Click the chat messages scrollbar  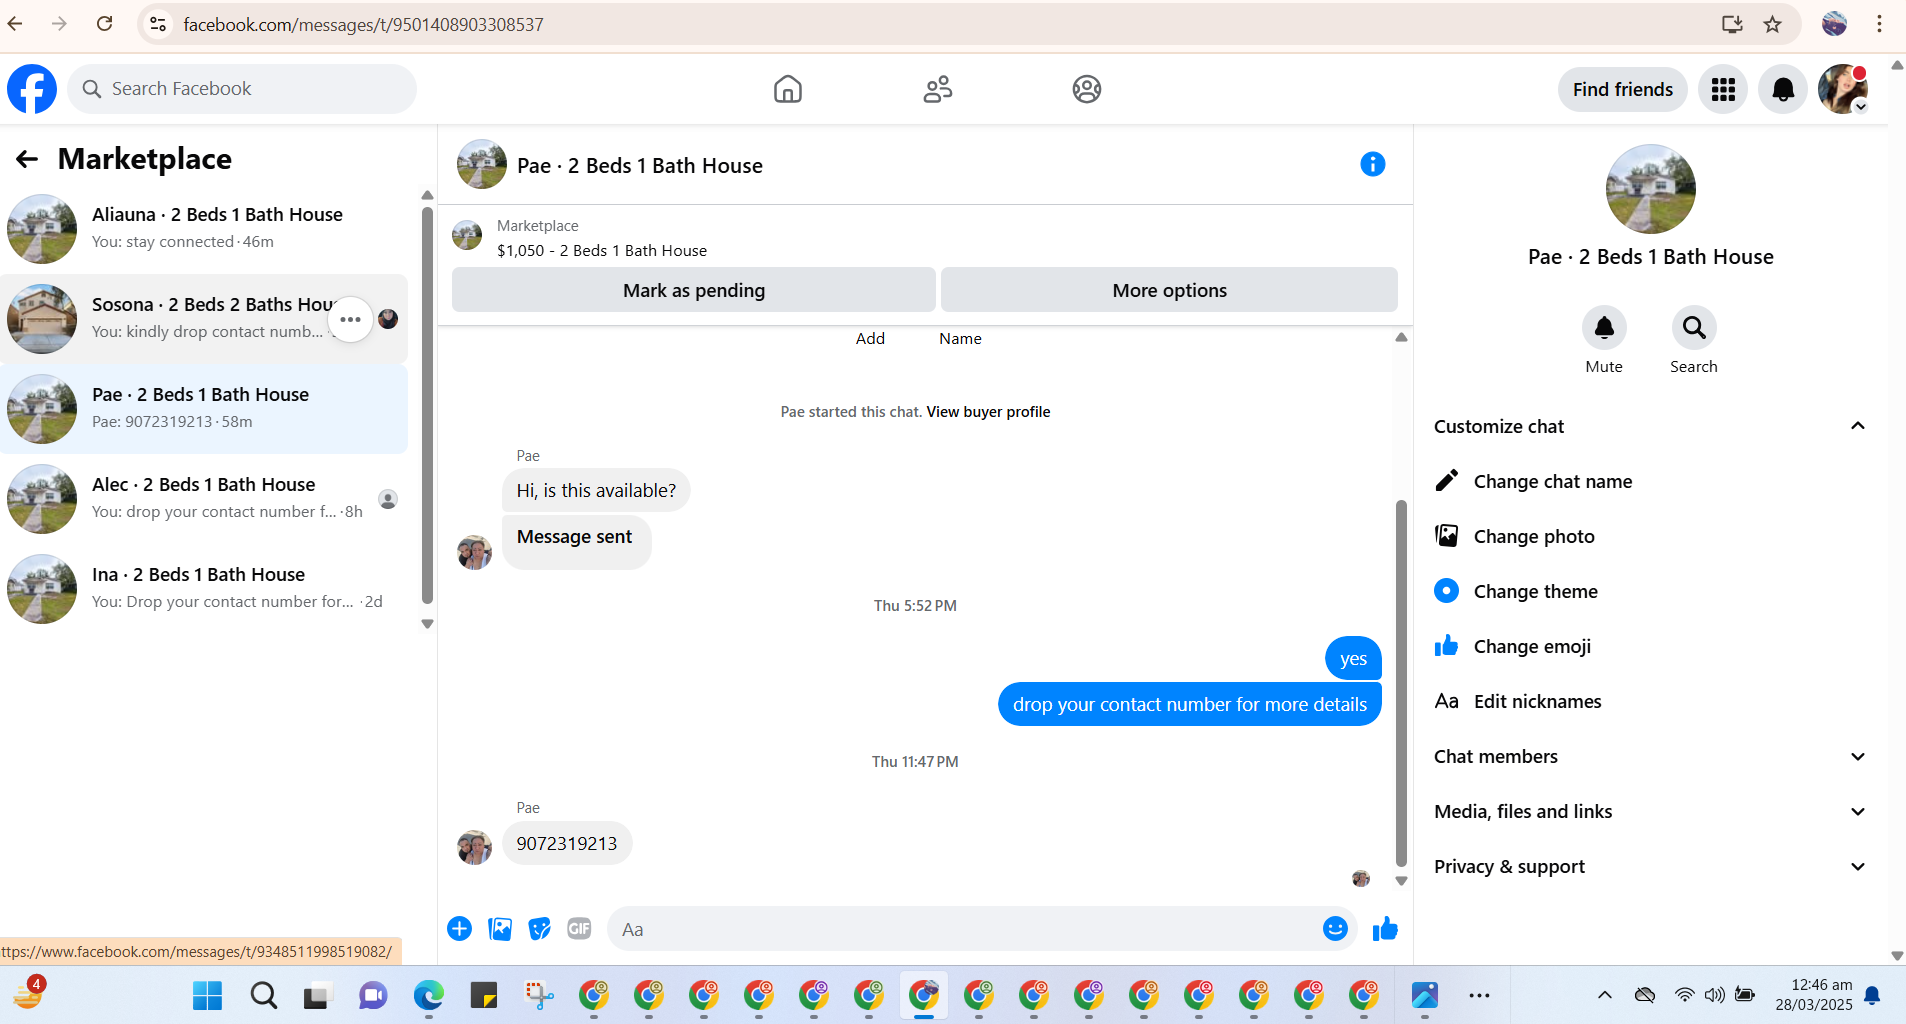[x=1401, y=683]
